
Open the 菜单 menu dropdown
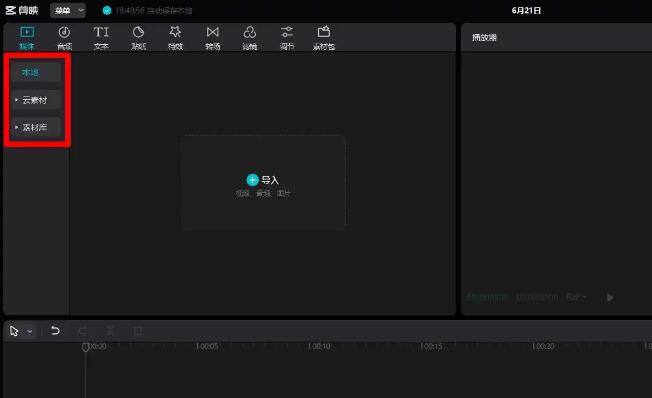point(68,10)
